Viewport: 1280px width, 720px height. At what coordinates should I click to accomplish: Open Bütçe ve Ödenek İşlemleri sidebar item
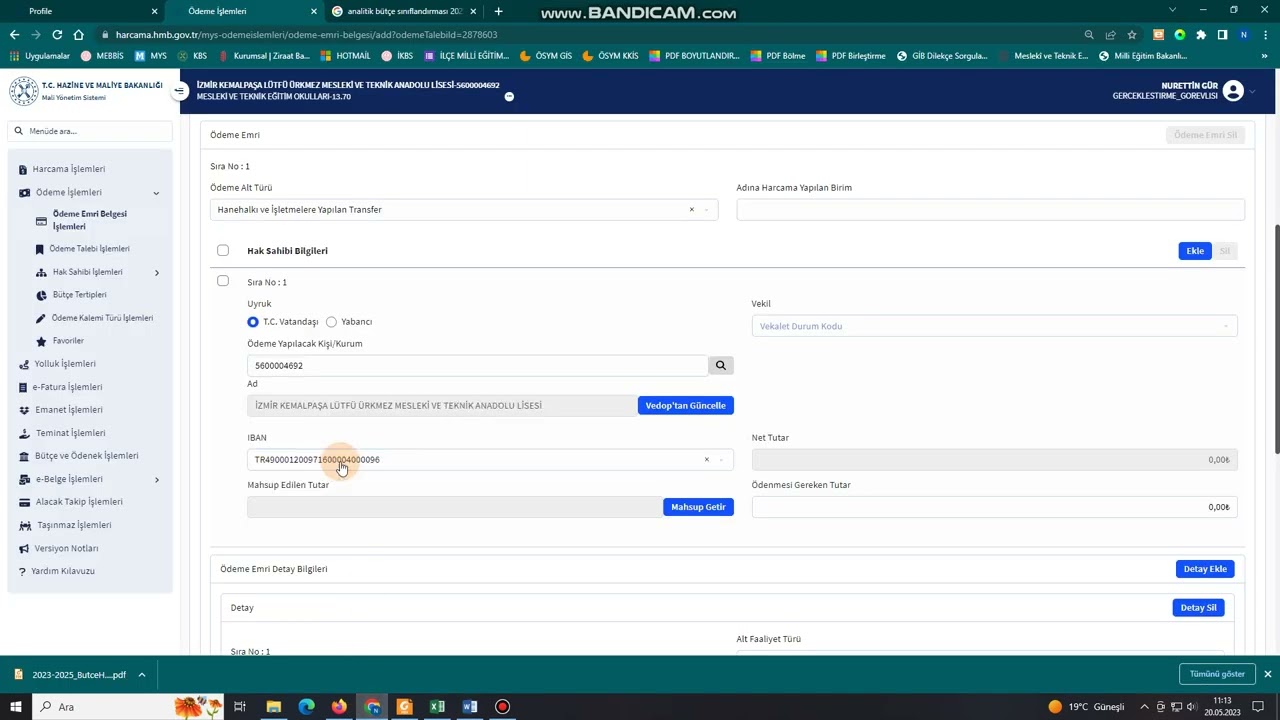[86, 456]
